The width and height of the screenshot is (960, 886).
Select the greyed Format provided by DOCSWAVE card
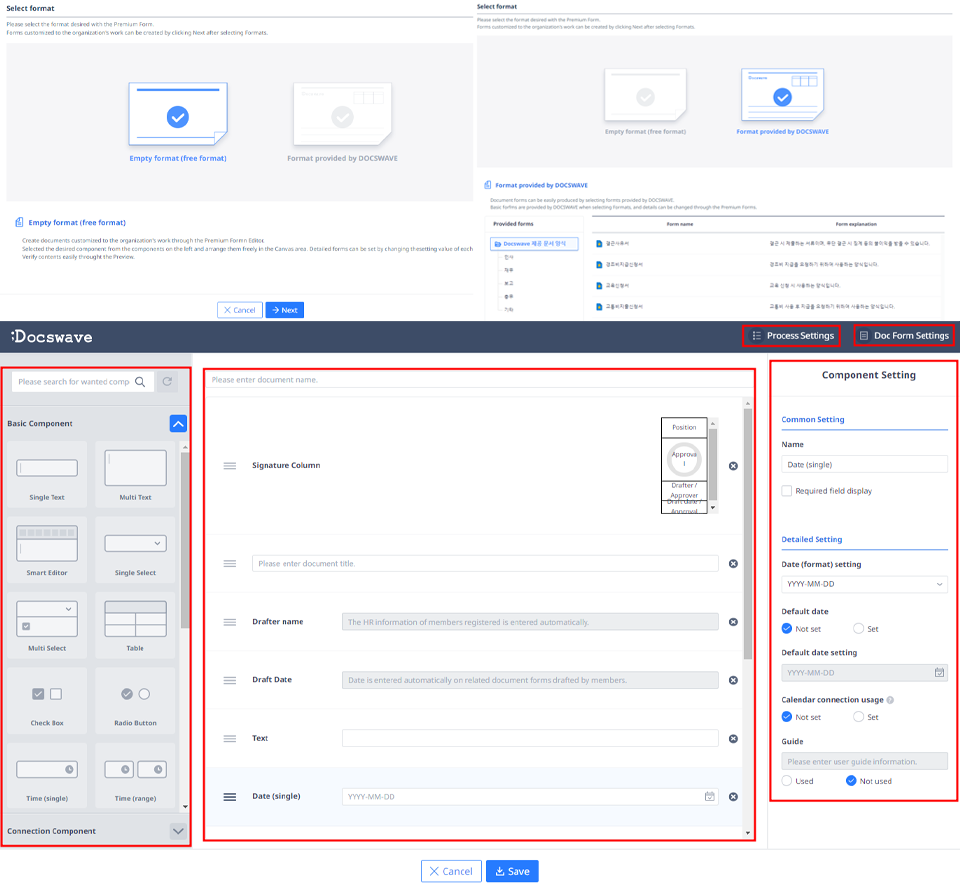coord(342,115)
